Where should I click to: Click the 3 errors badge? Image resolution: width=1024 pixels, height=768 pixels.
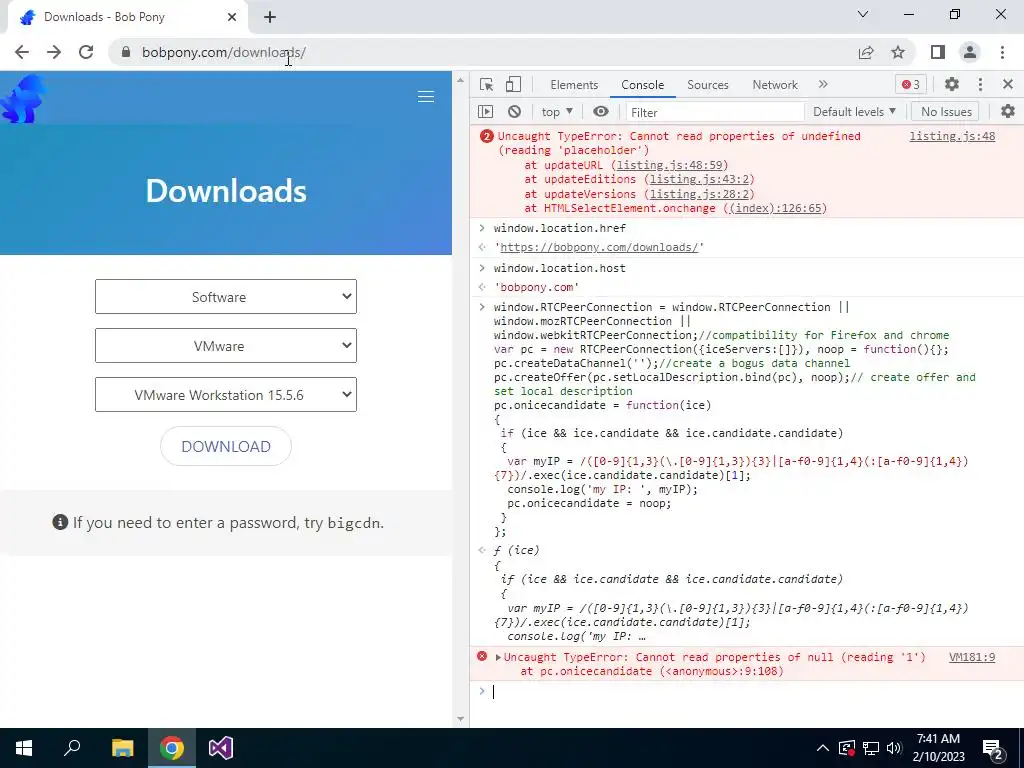pyautogui.click(x=911, y=84)
